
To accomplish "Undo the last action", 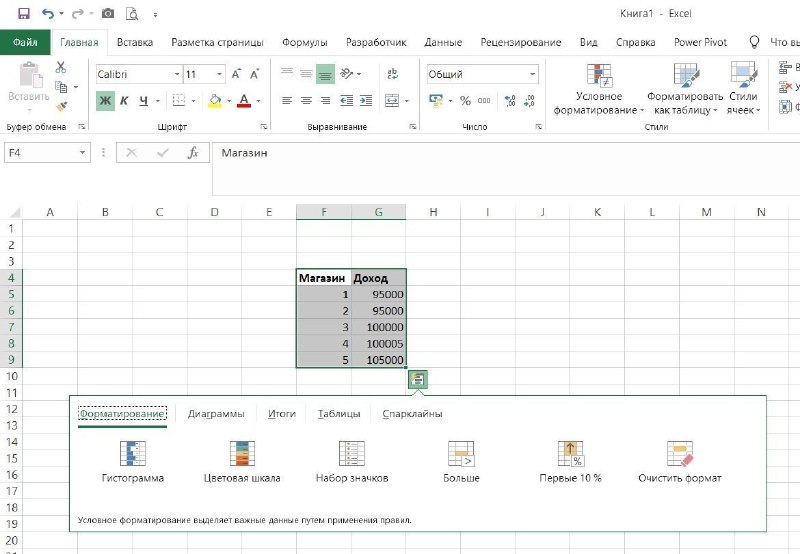I will [48, 14].
